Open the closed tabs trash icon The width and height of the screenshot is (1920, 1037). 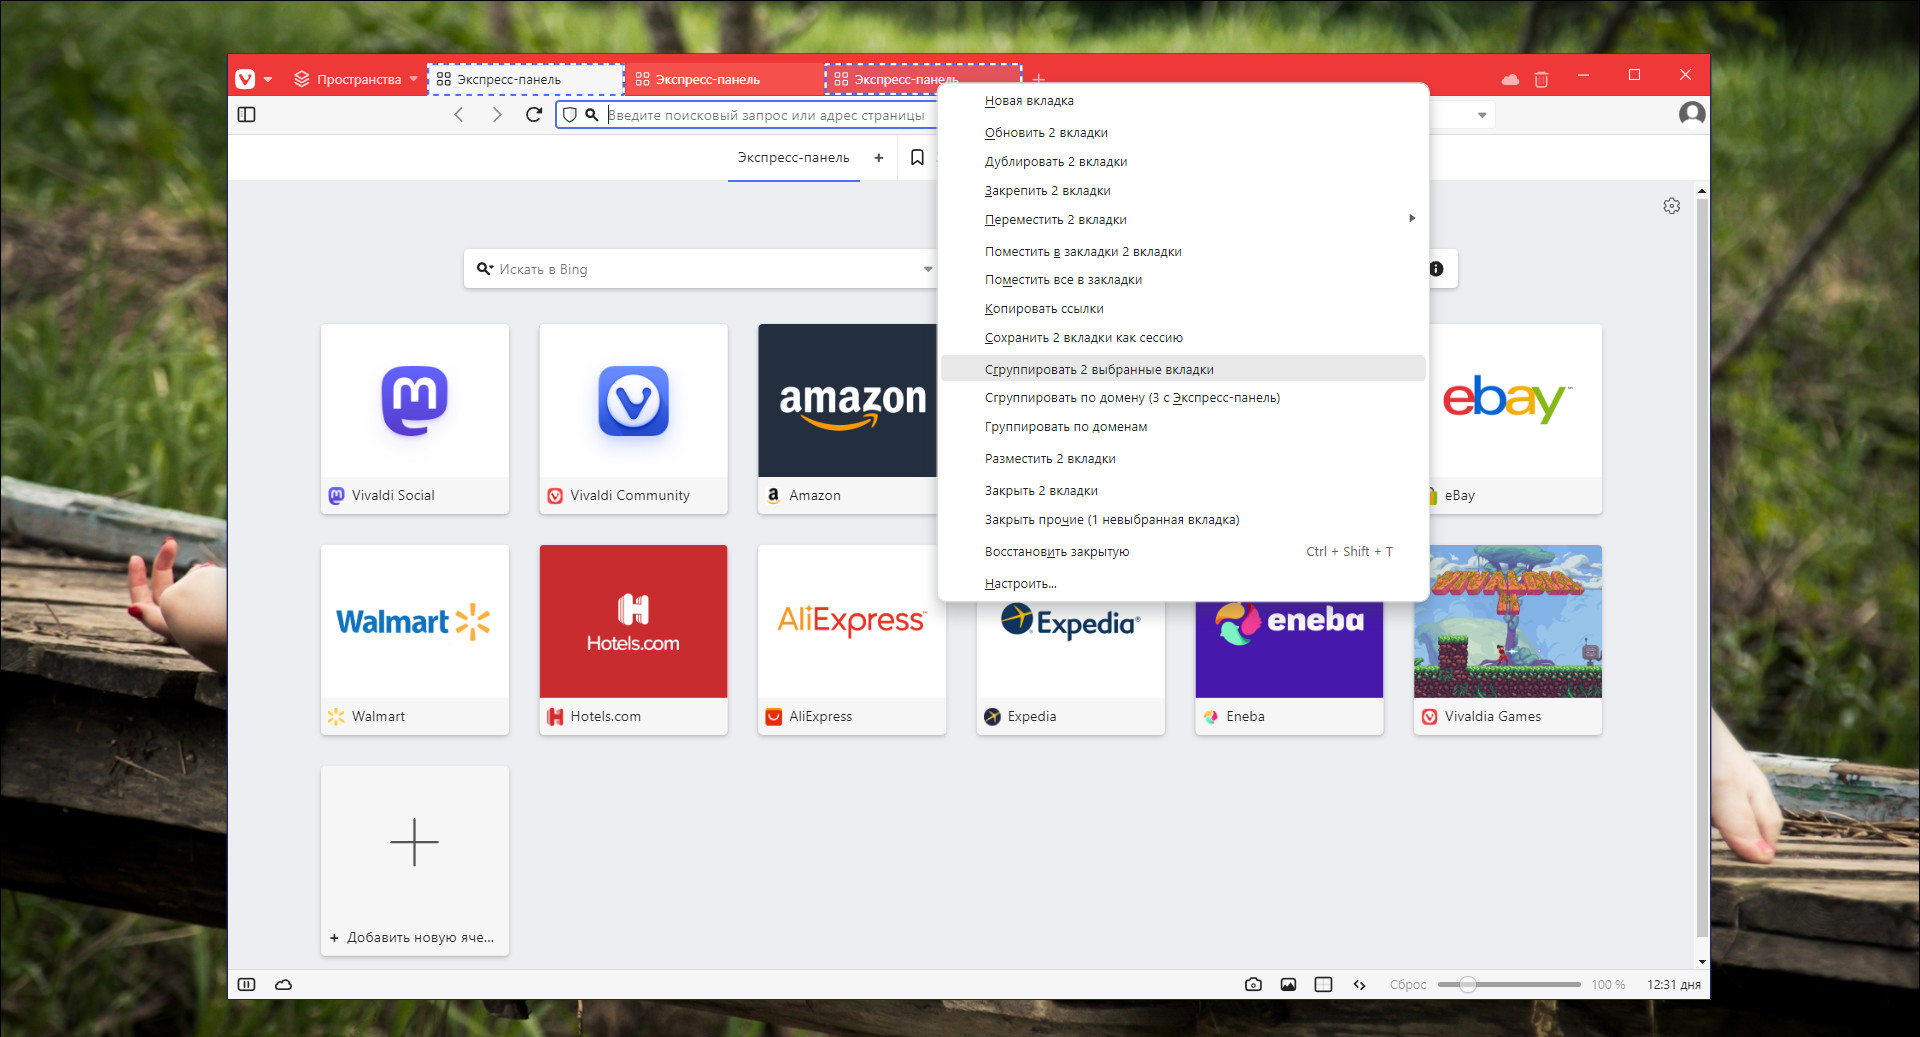1541,79
